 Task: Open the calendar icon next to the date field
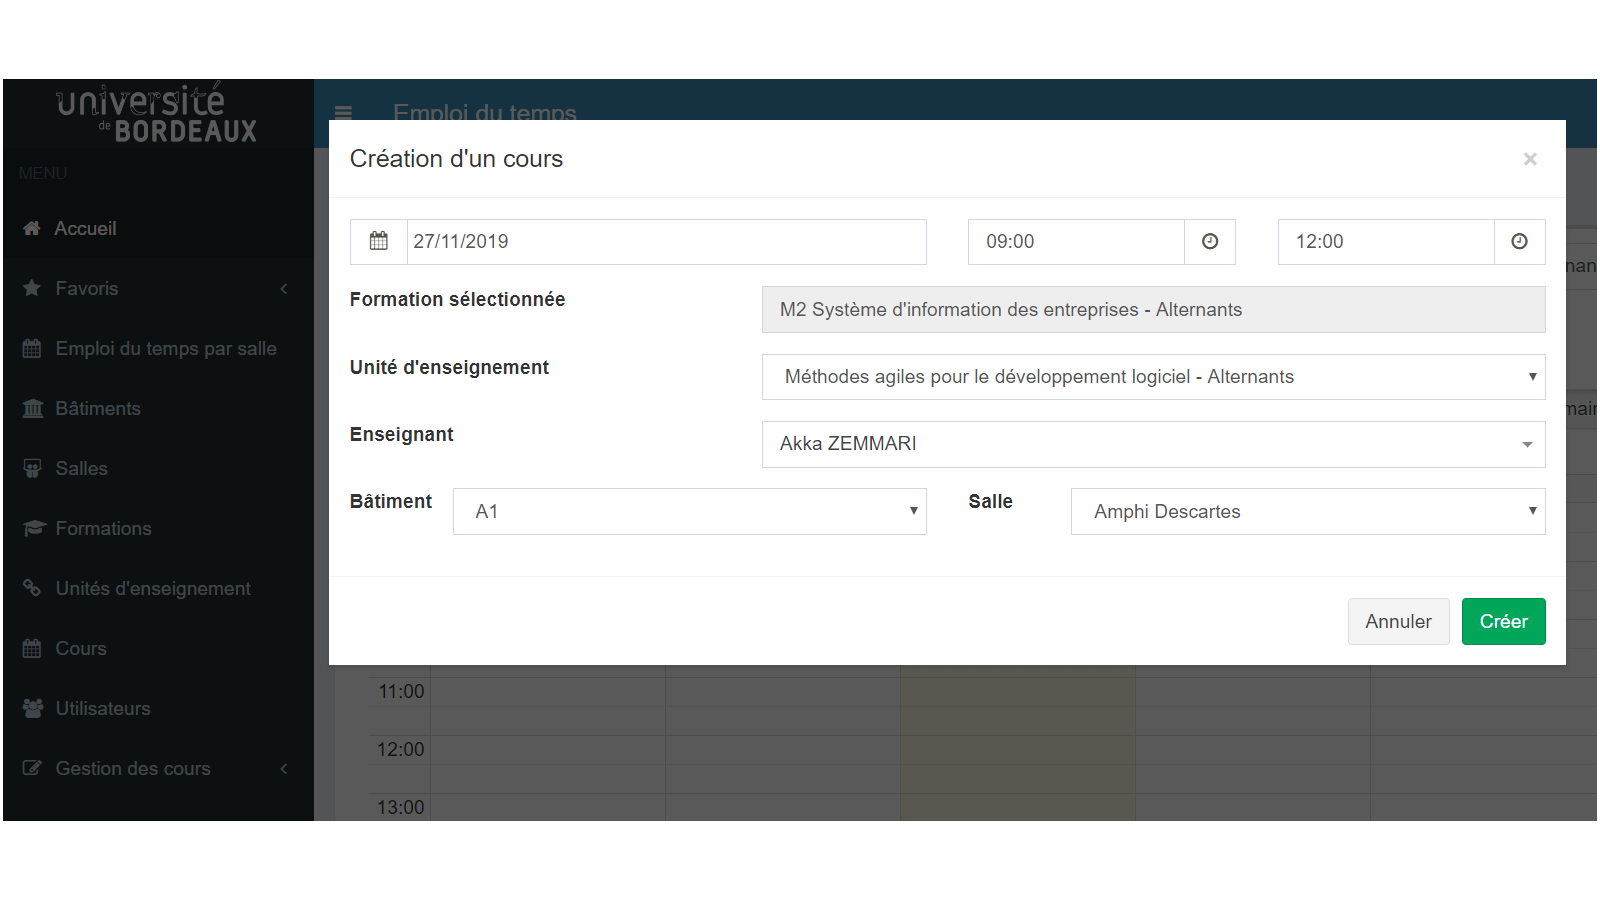click(x=378, y=241)
